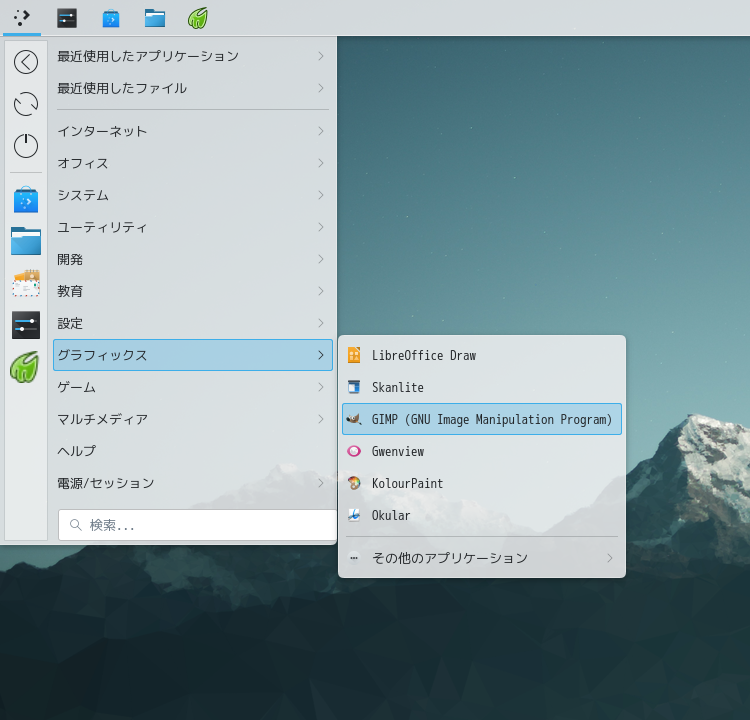Open the 教育 category
750x720 pixels.
[x=193, y=291]
